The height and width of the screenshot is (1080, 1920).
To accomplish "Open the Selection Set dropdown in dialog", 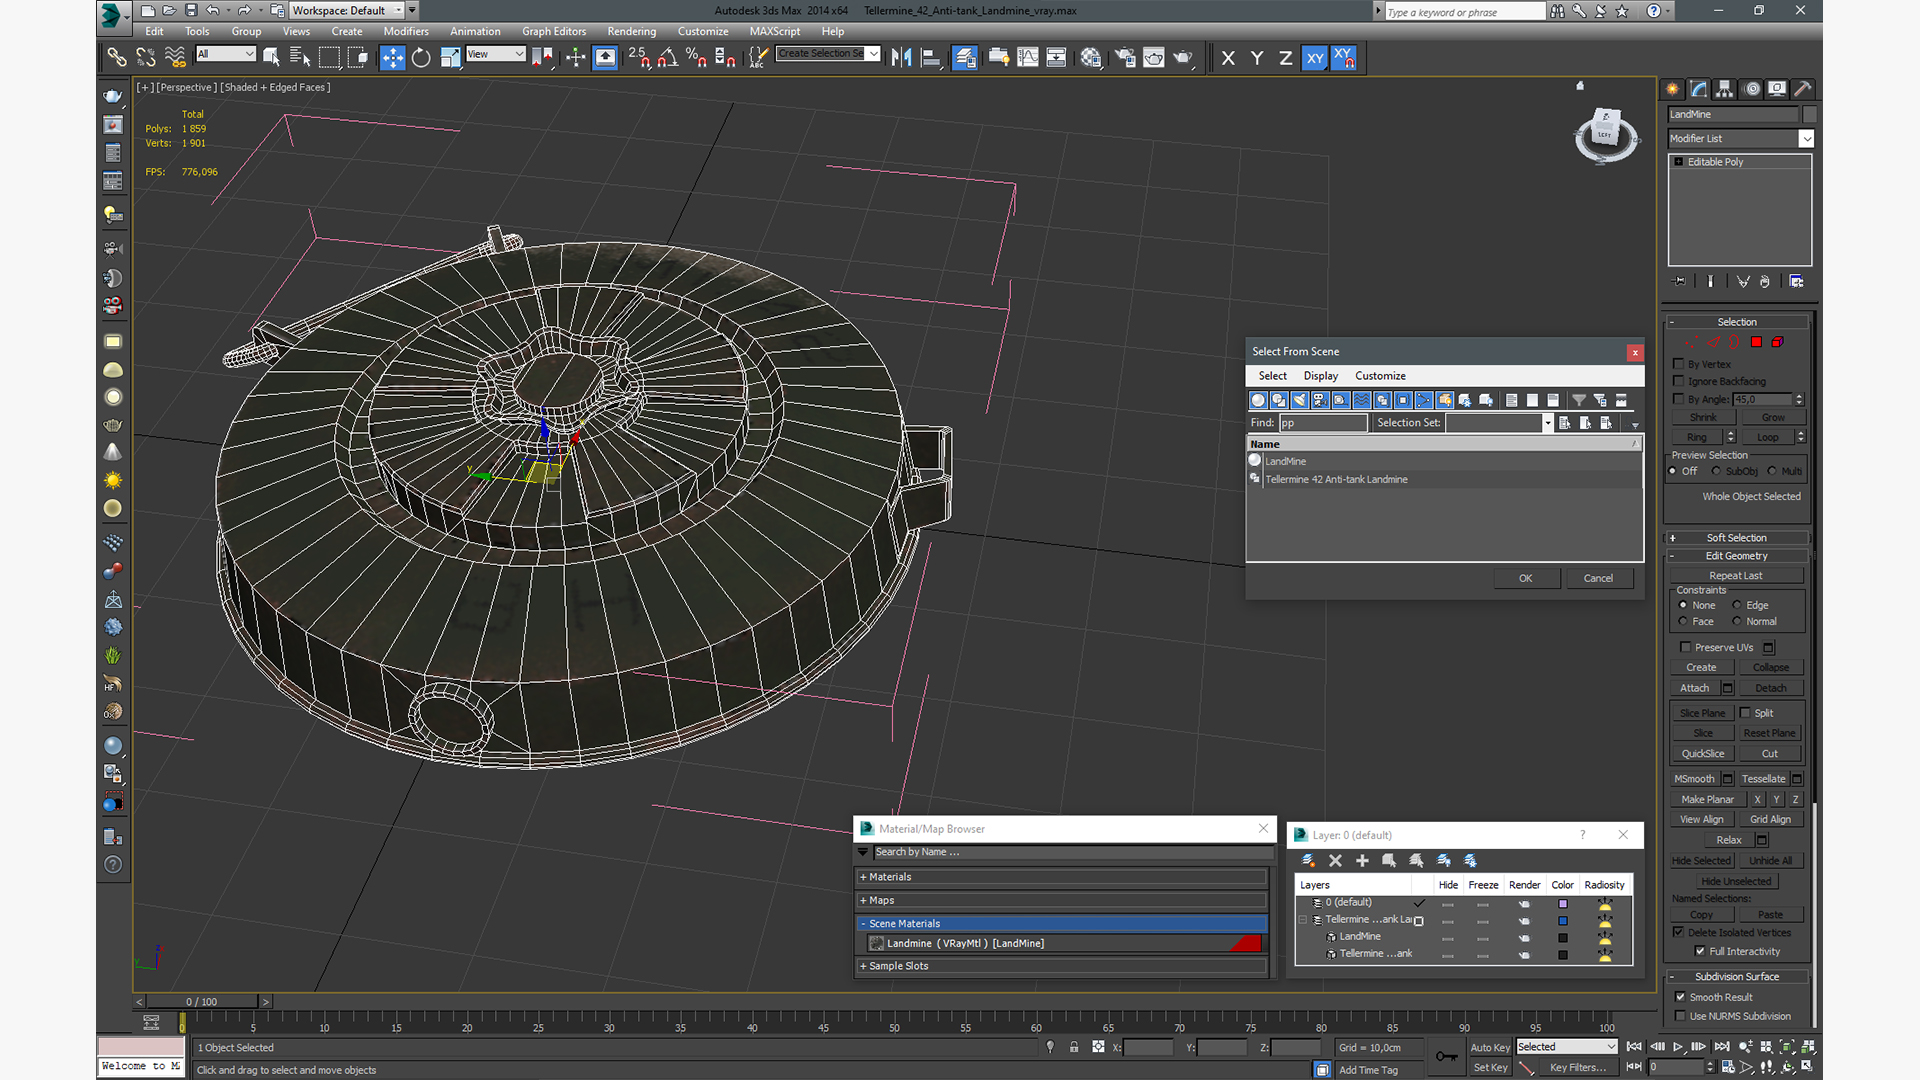I will [1547, 423].
